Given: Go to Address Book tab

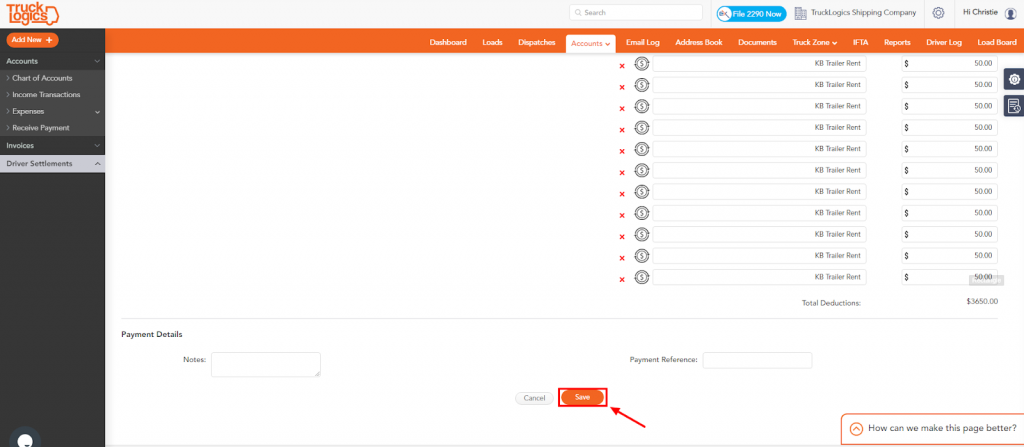Looking at the screenshot, I should click(x=699, y=42).
